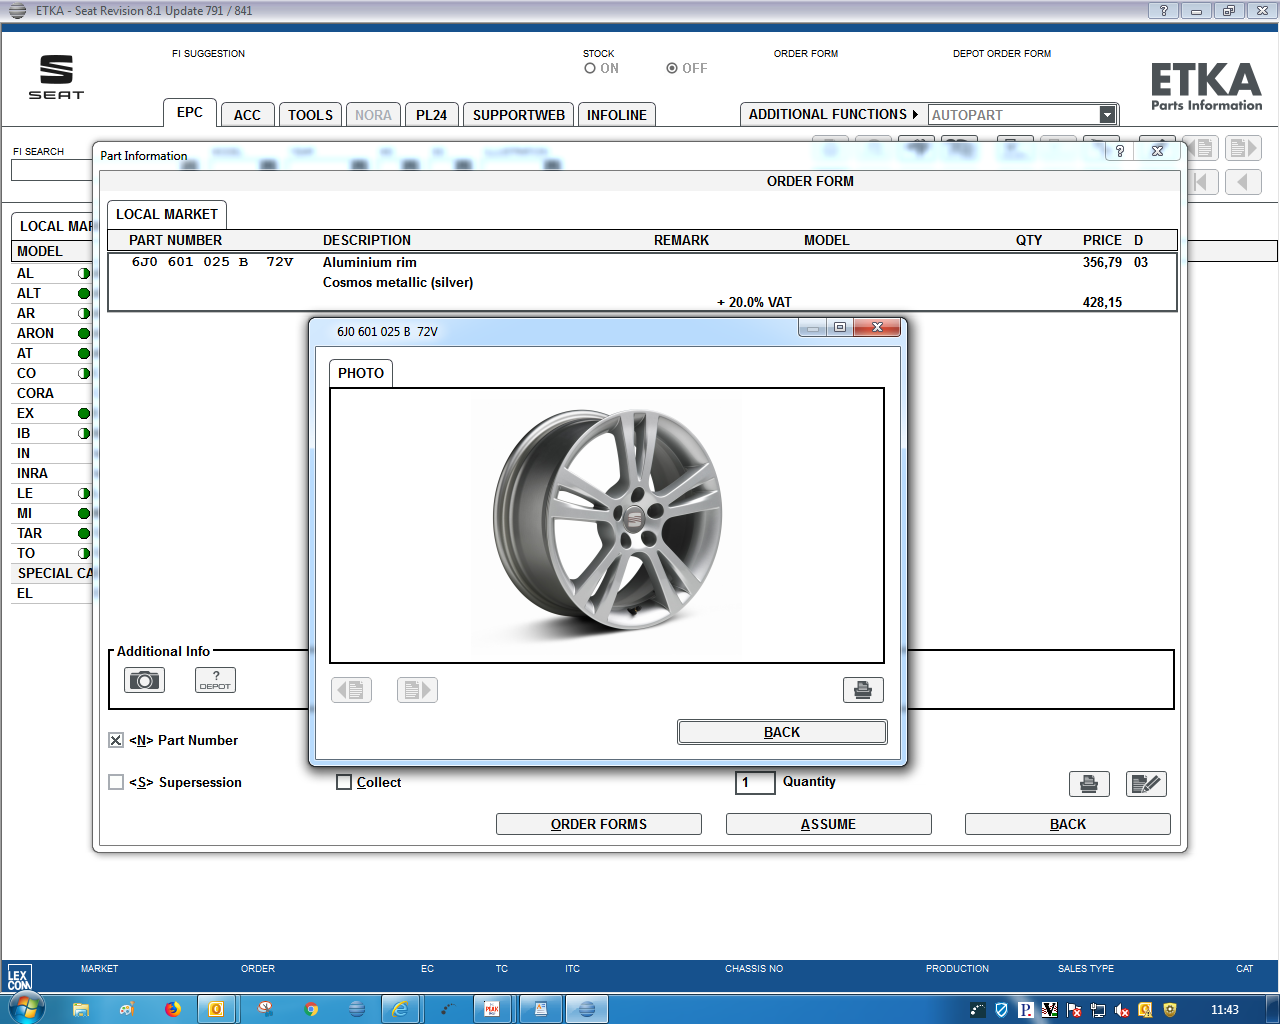
Task: Go to next photo page in photo dialog
Action: [417, 690]
